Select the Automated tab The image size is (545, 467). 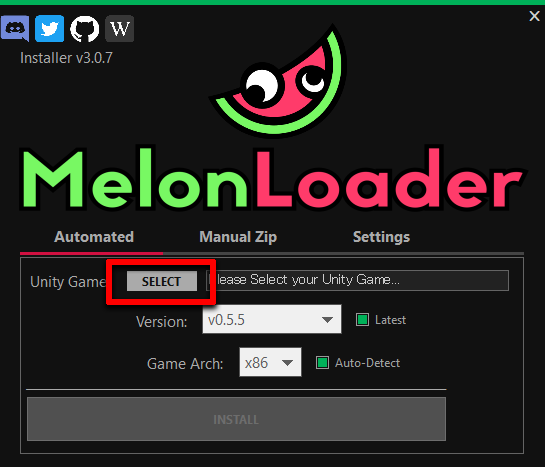94,237
